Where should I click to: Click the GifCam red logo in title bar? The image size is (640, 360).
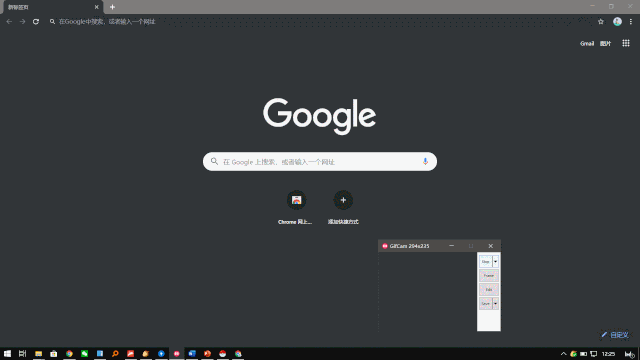[x=384, y=246]
